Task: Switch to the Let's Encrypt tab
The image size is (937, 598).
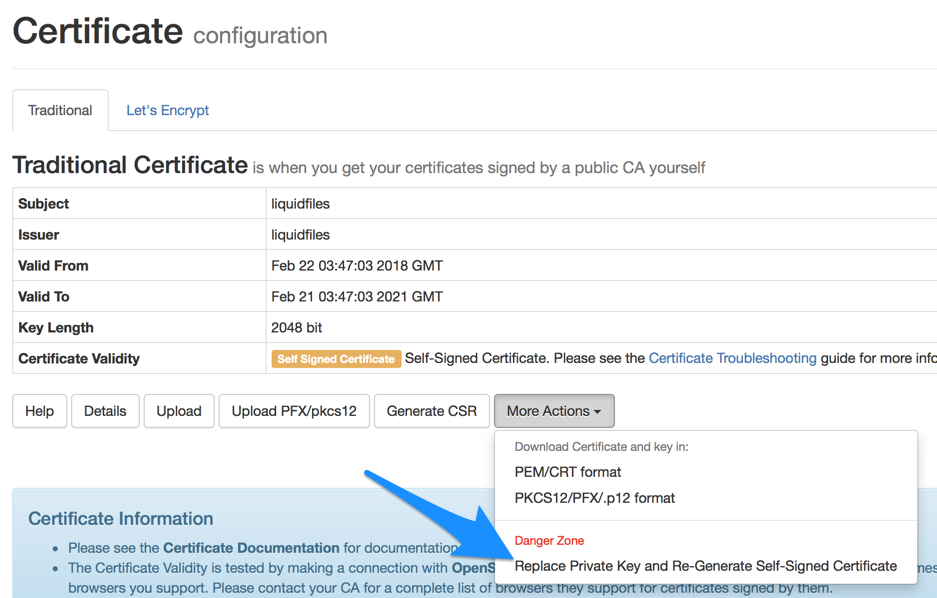Action: pos(167,110)
